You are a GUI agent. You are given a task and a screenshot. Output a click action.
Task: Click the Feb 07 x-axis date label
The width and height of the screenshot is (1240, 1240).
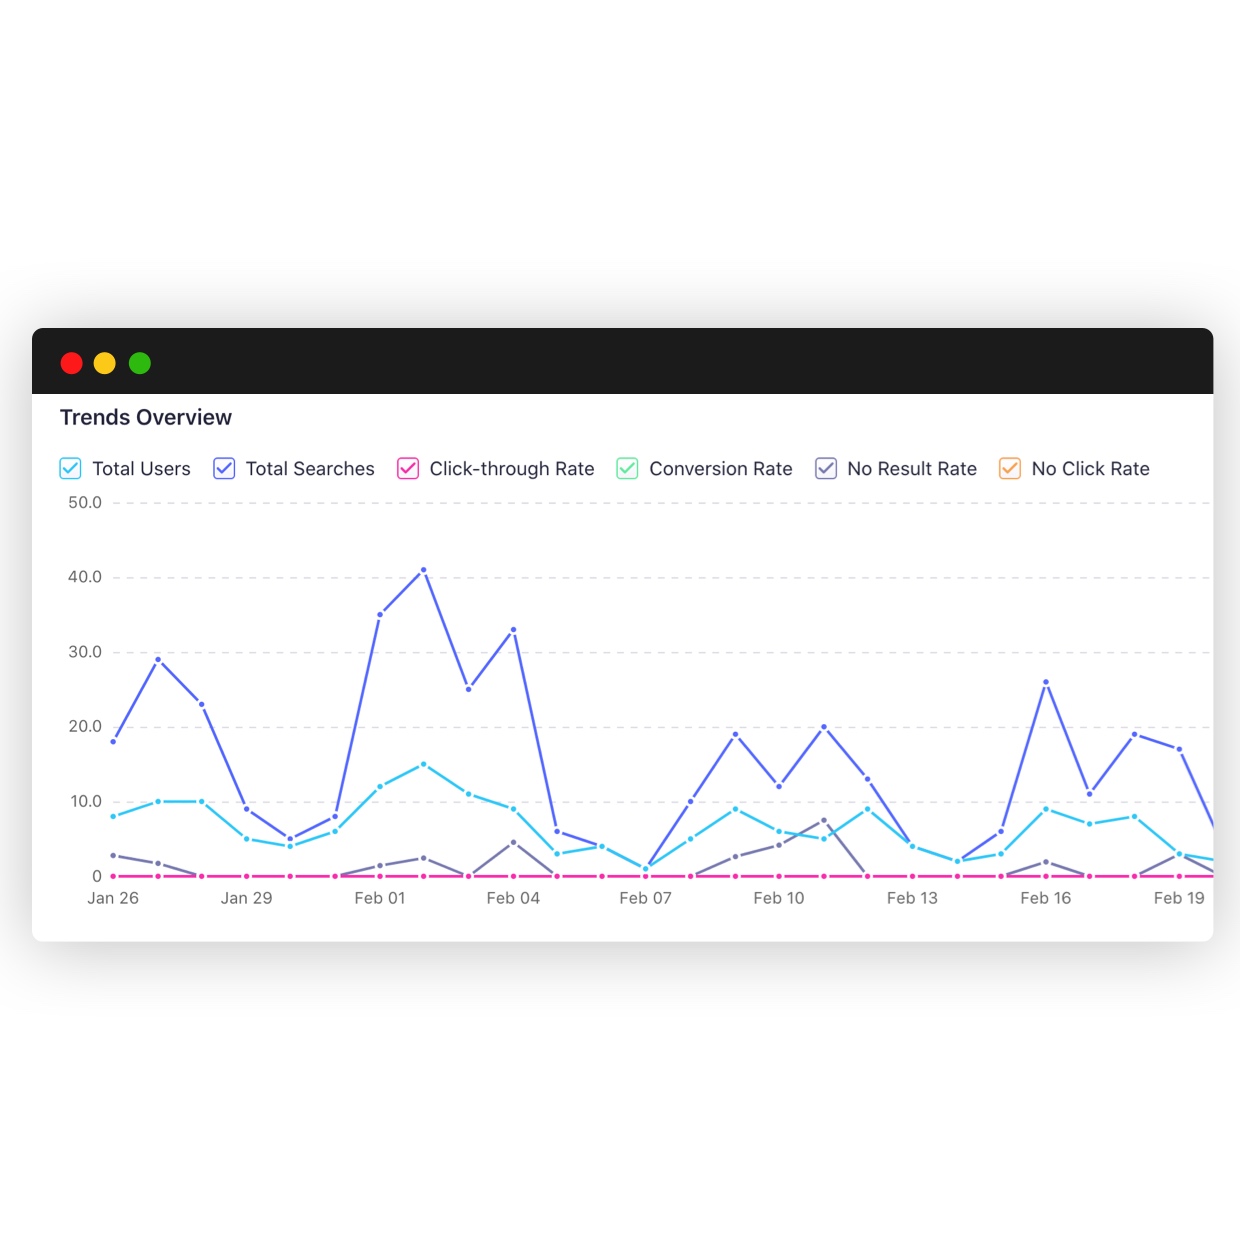click(645, 898)
